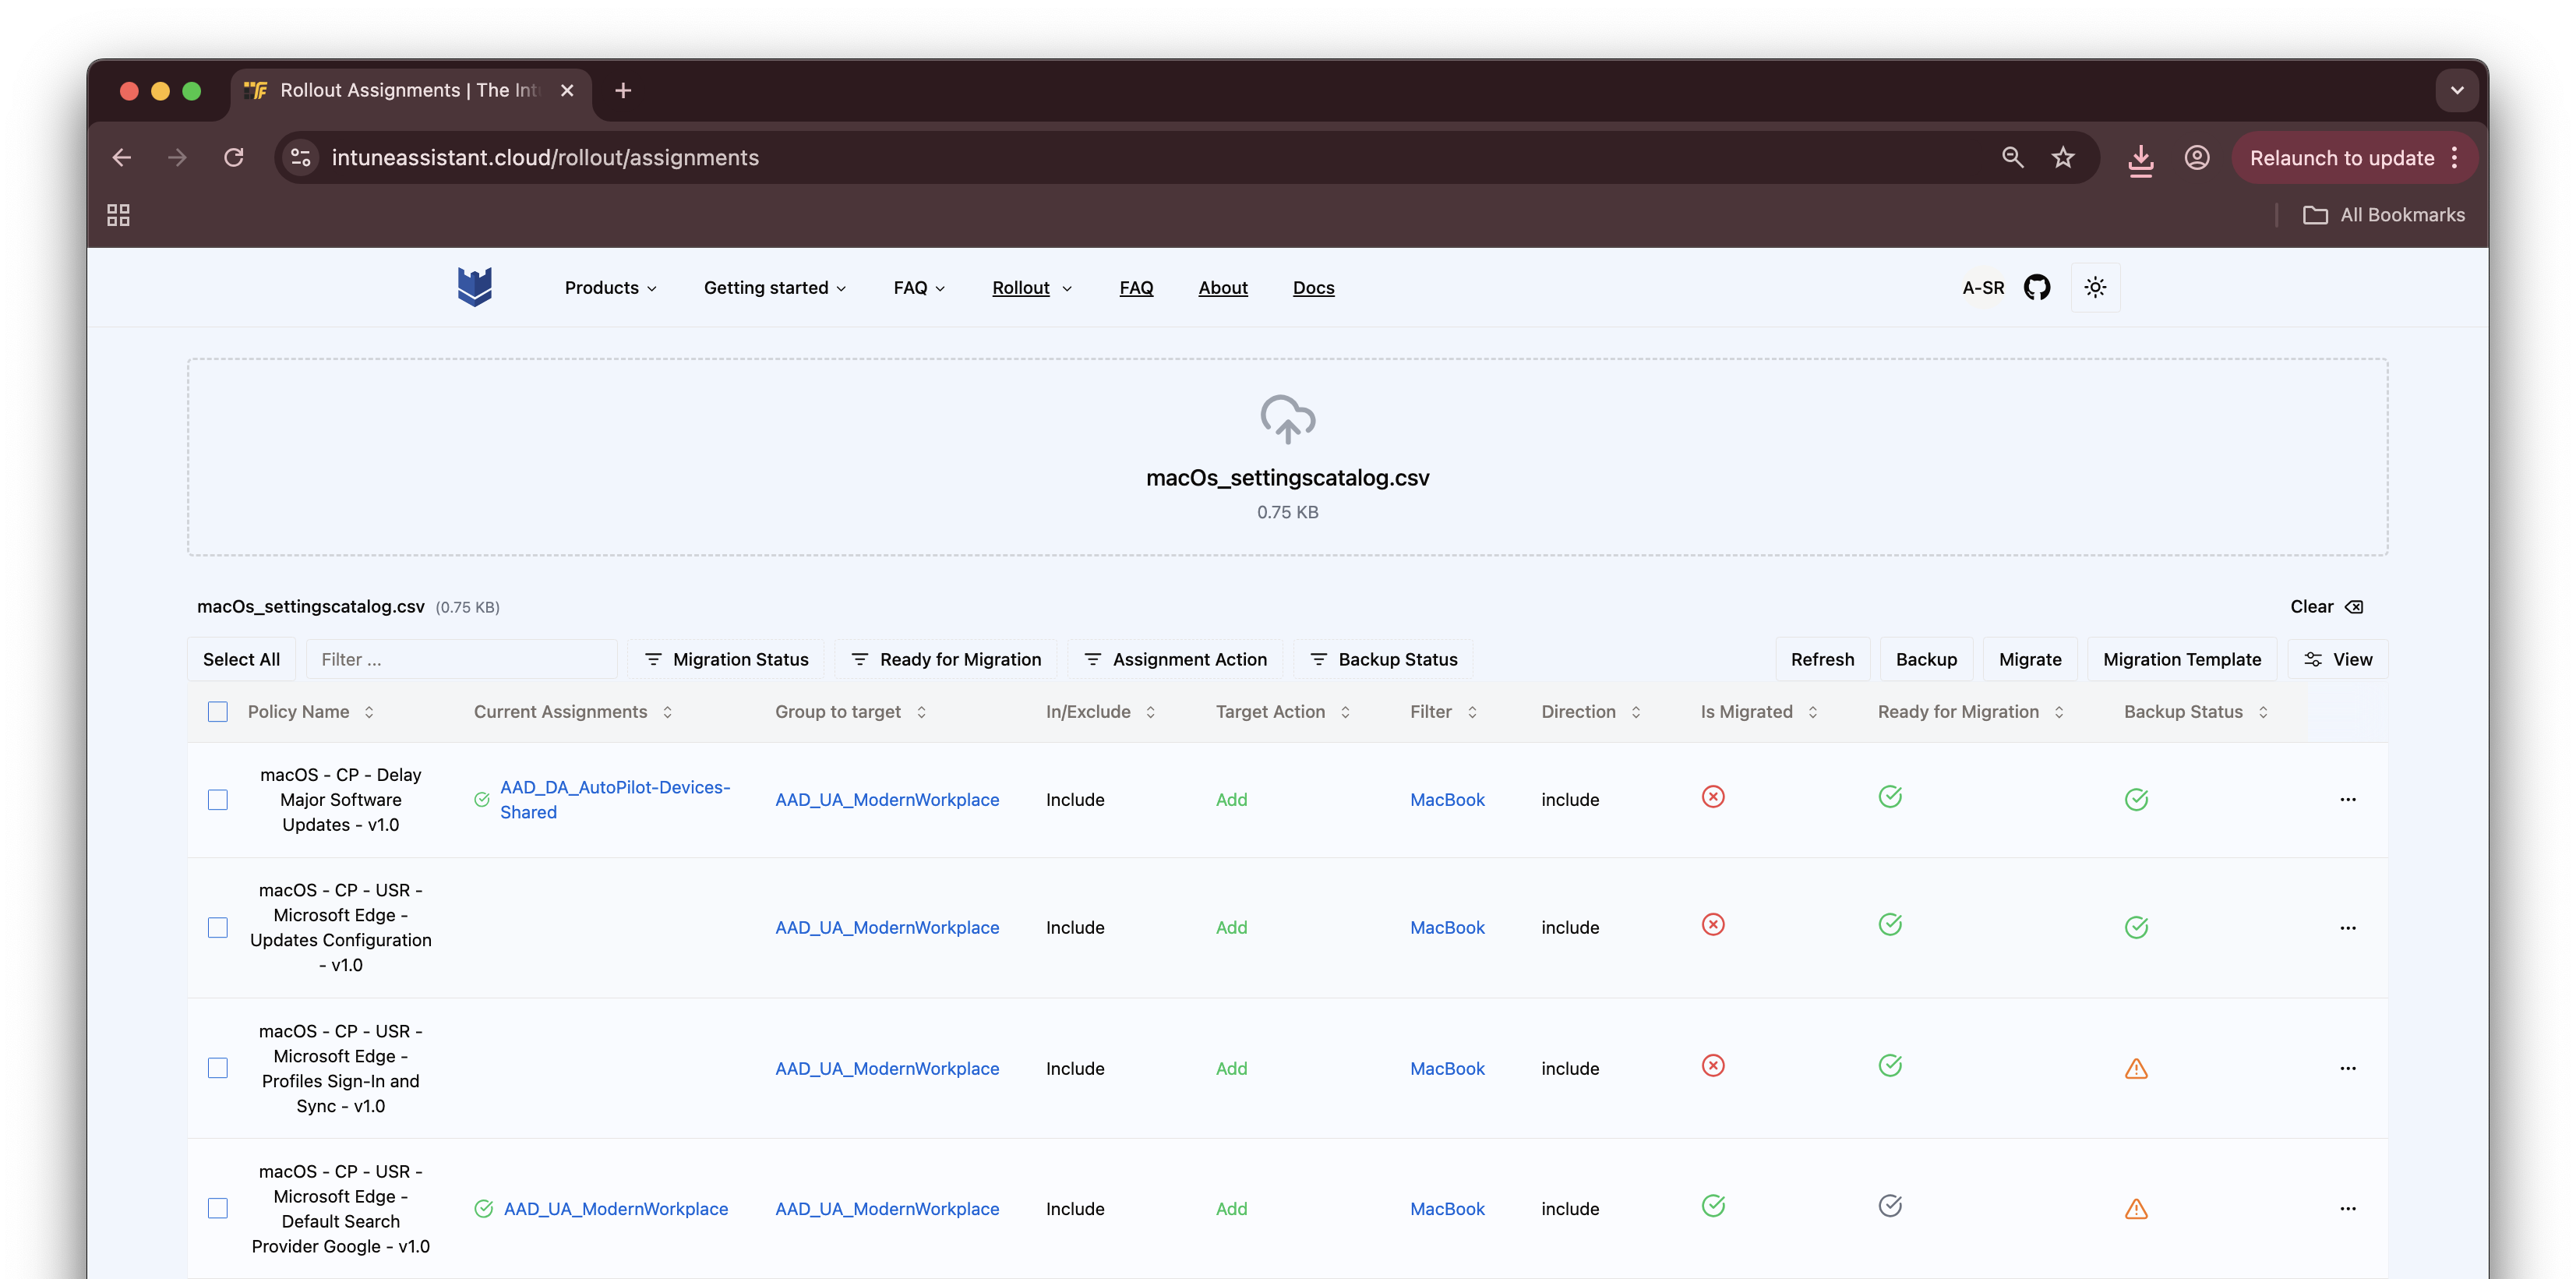Click Is Migrated green check for Default Search Provider
Screen dimensions: 2576x1279
click(1713, 1206)
